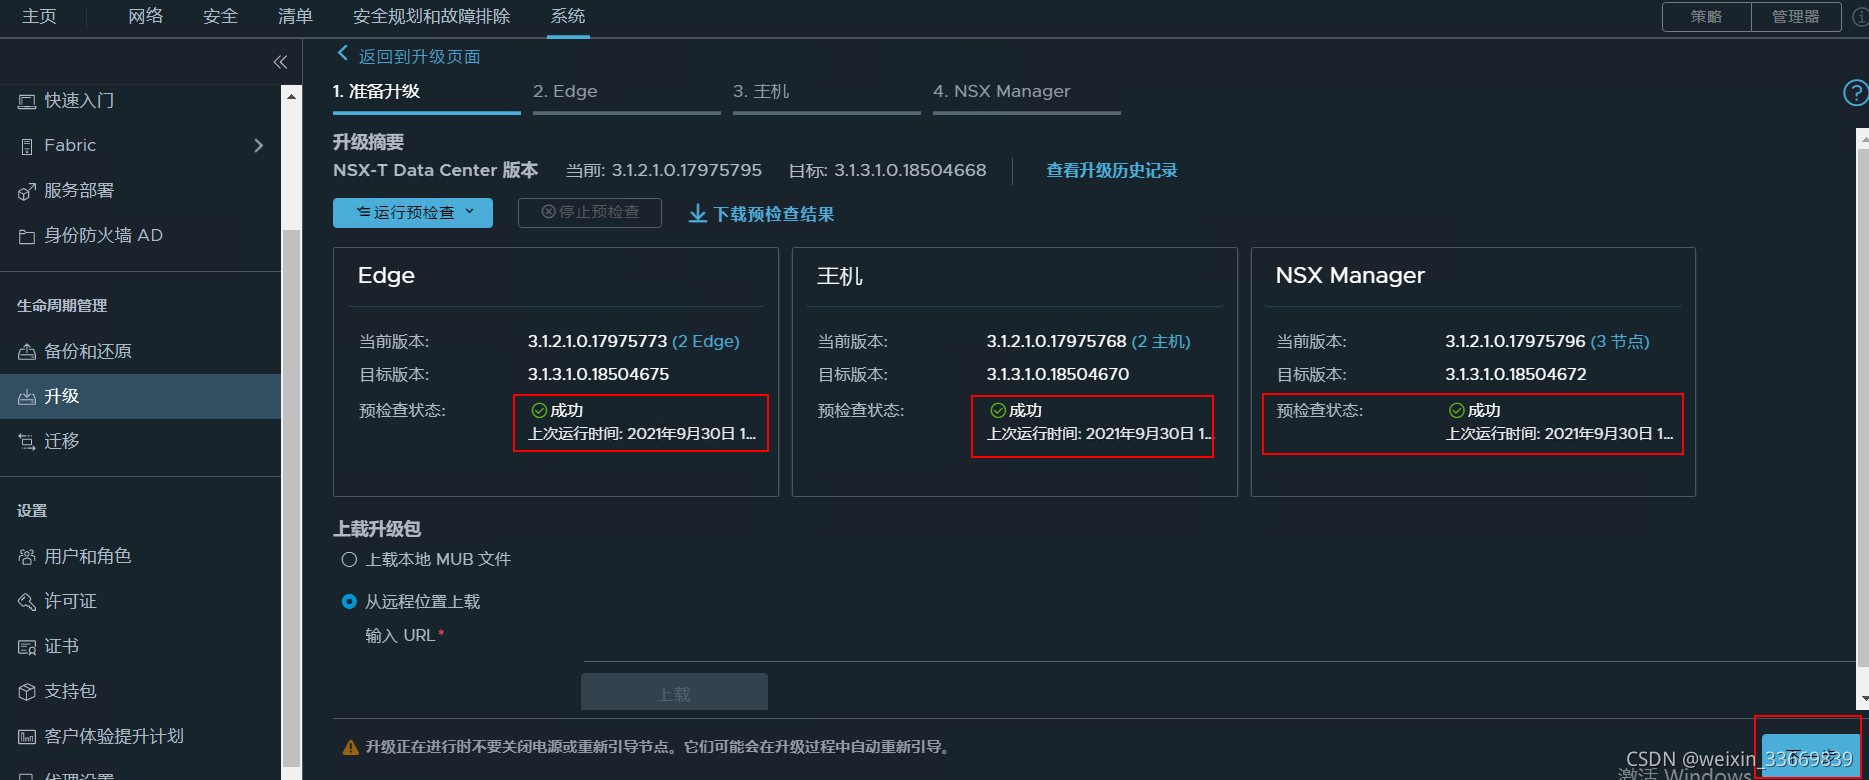The width and height of the screenshot is (1869, 780).
Task: Click the warning triangle icon at bottom
Action: (351, 747)
